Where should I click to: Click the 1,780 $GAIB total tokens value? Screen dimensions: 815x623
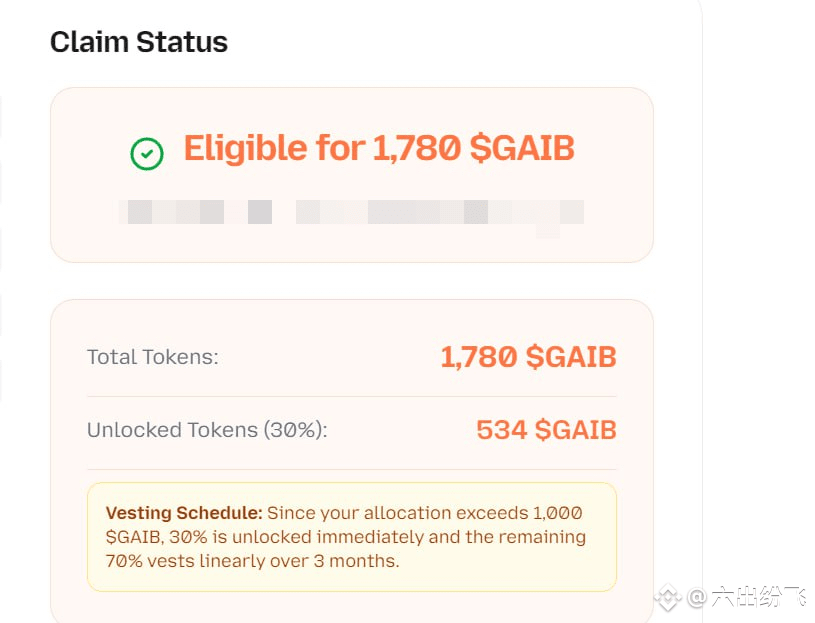tap(528, 357)
